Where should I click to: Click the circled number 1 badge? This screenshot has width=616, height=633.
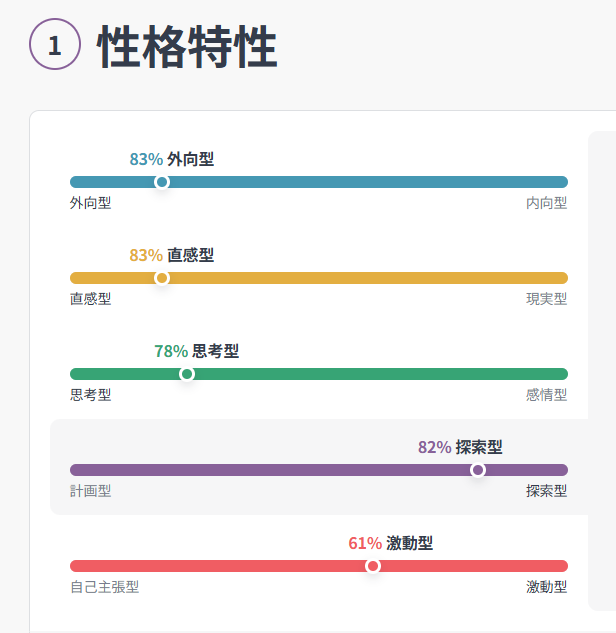pos(54,45)
